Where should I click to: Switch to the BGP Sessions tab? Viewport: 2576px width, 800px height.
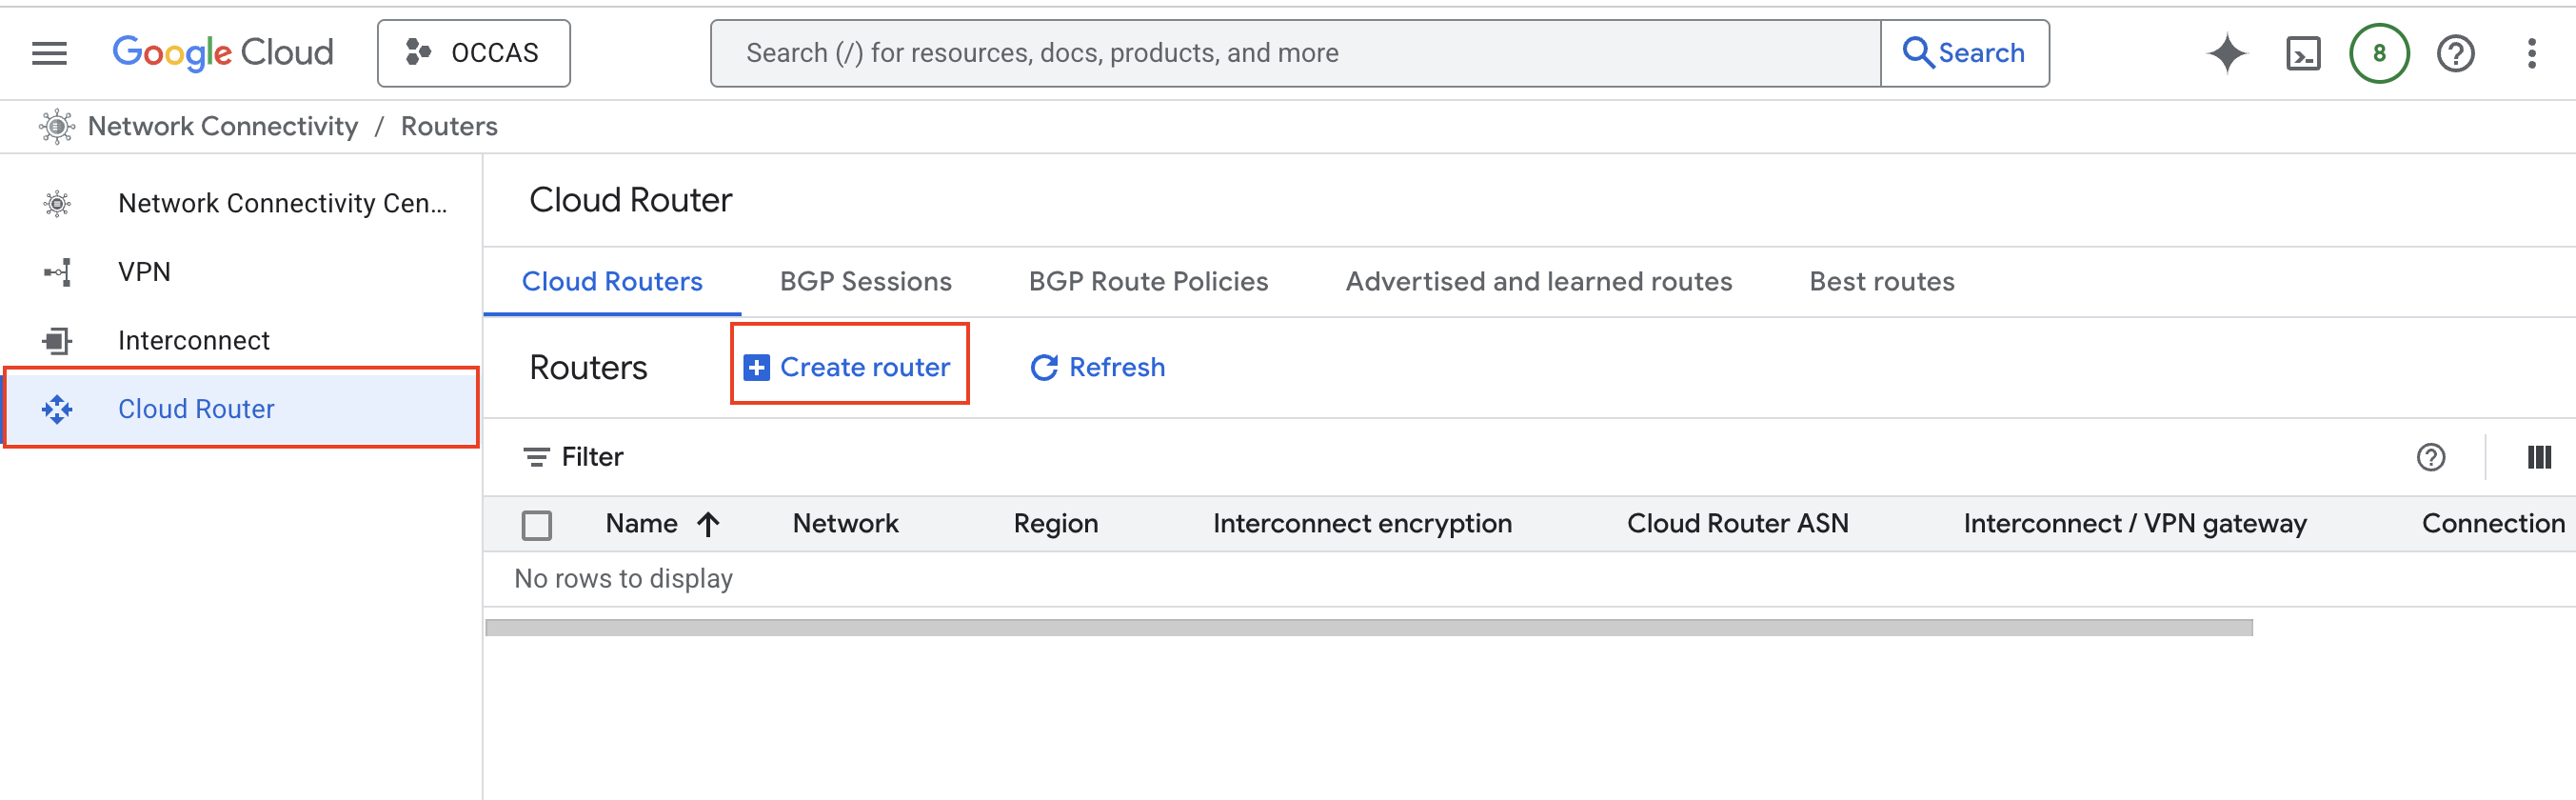[865, 282]
